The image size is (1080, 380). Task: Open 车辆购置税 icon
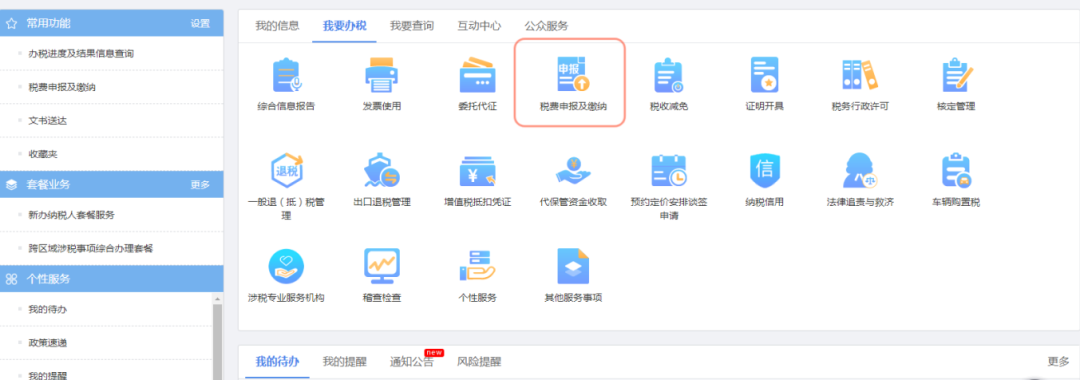pos(956,171)
